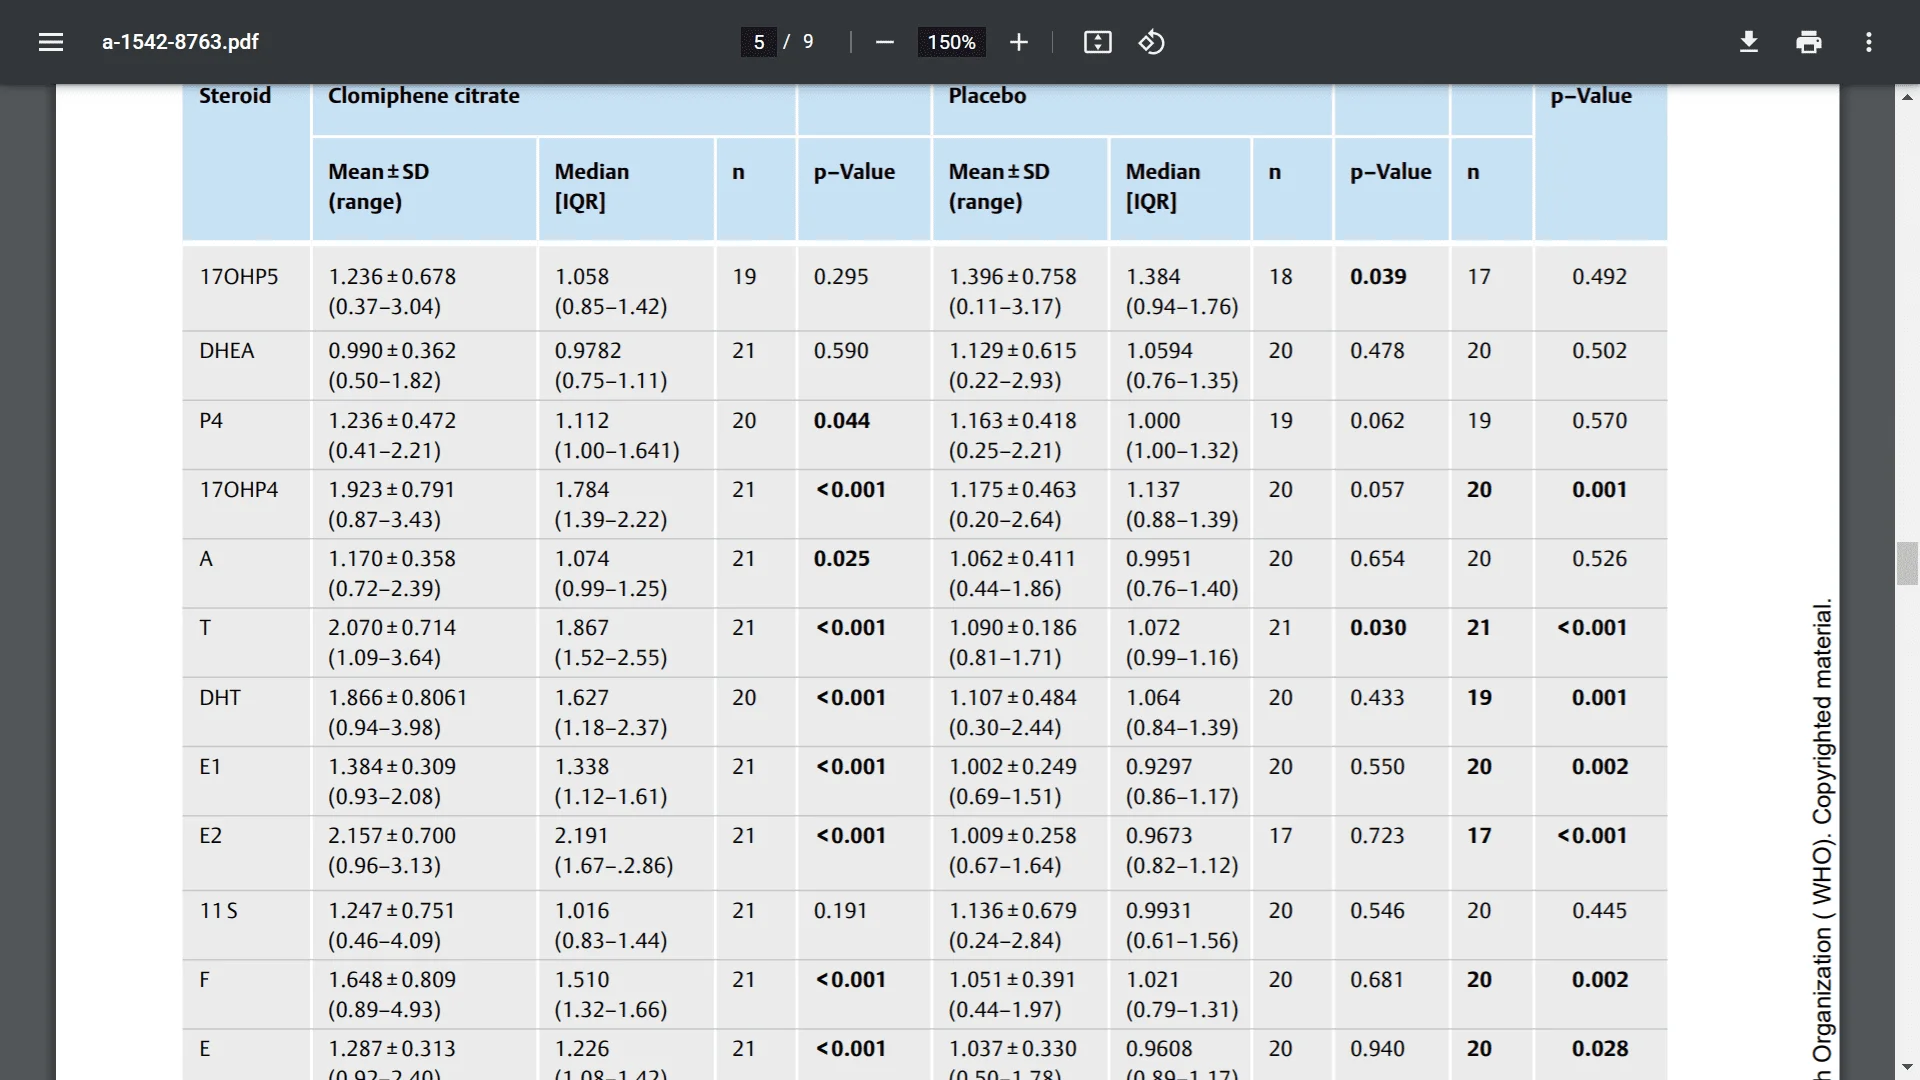Select the E1 row label
Image resolution: width=1920 pixels, height=1080 pixels.
[x=210, y=767]
